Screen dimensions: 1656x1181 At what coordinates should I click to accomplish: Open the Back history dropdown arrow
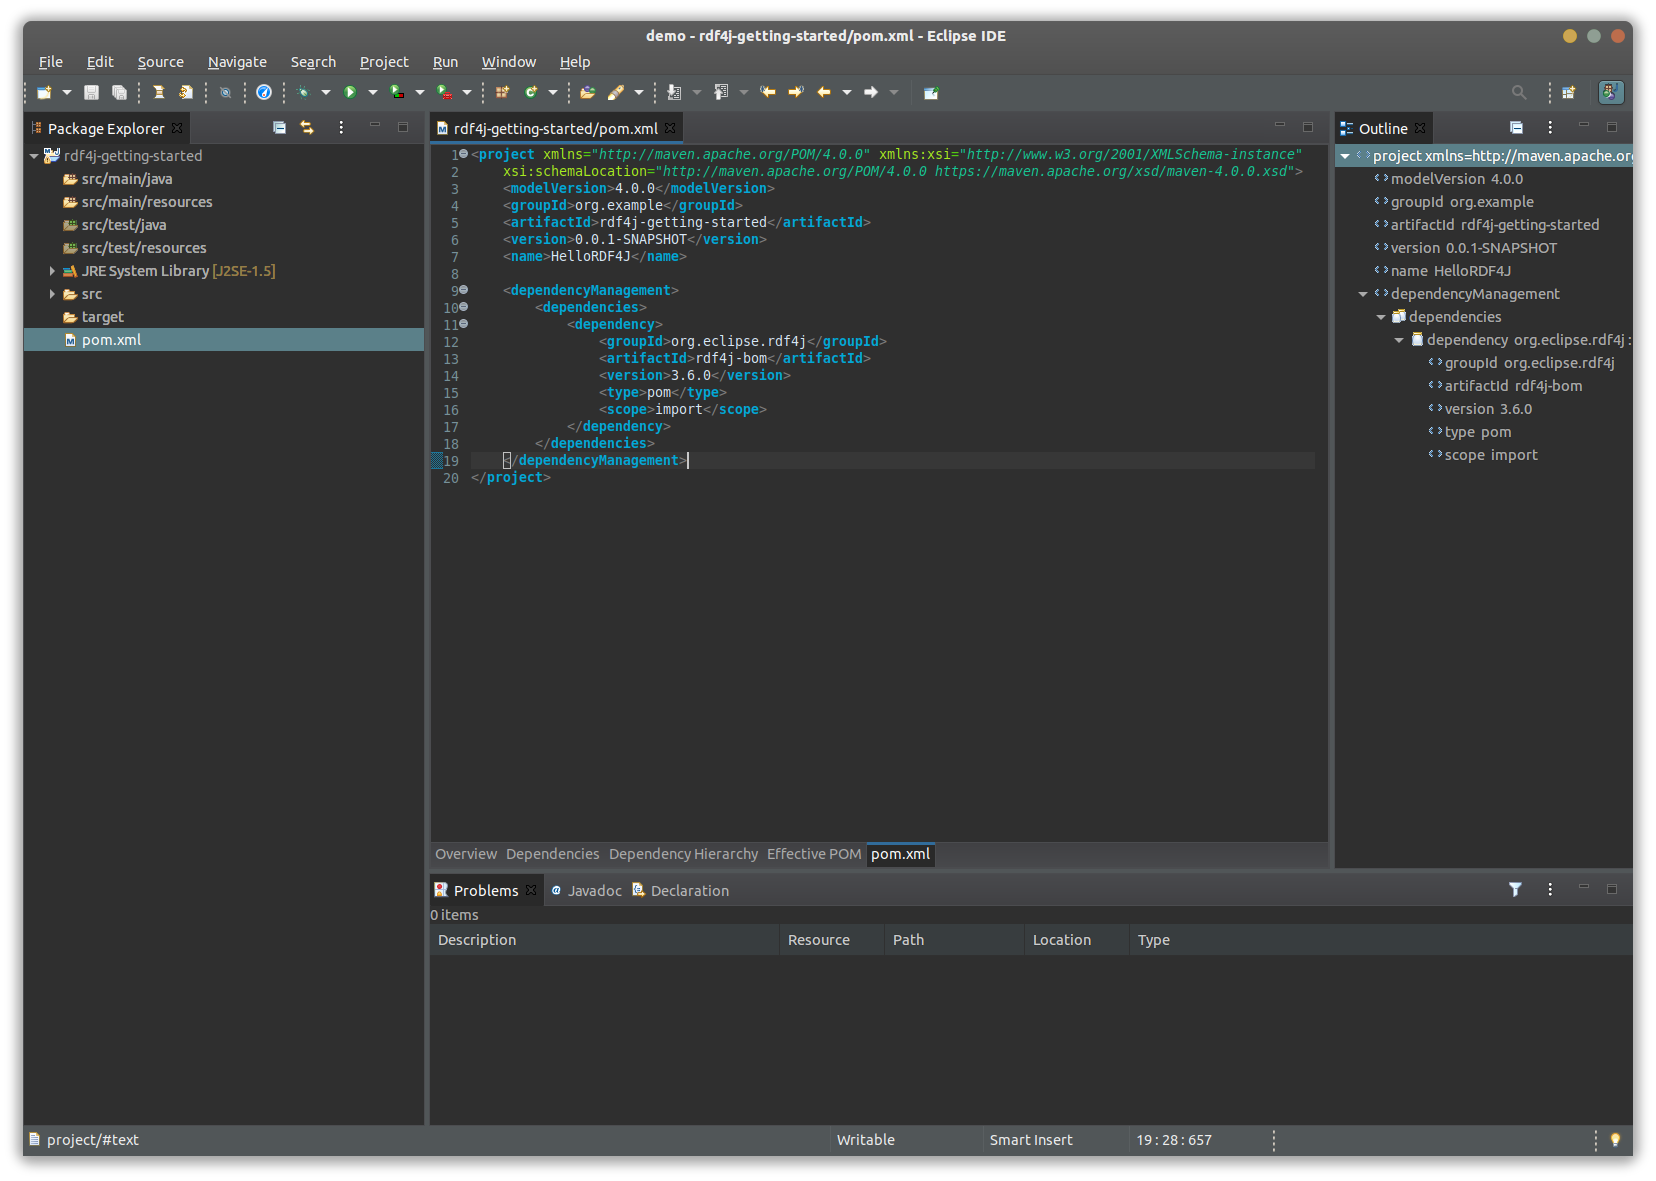tap(847, 93)
